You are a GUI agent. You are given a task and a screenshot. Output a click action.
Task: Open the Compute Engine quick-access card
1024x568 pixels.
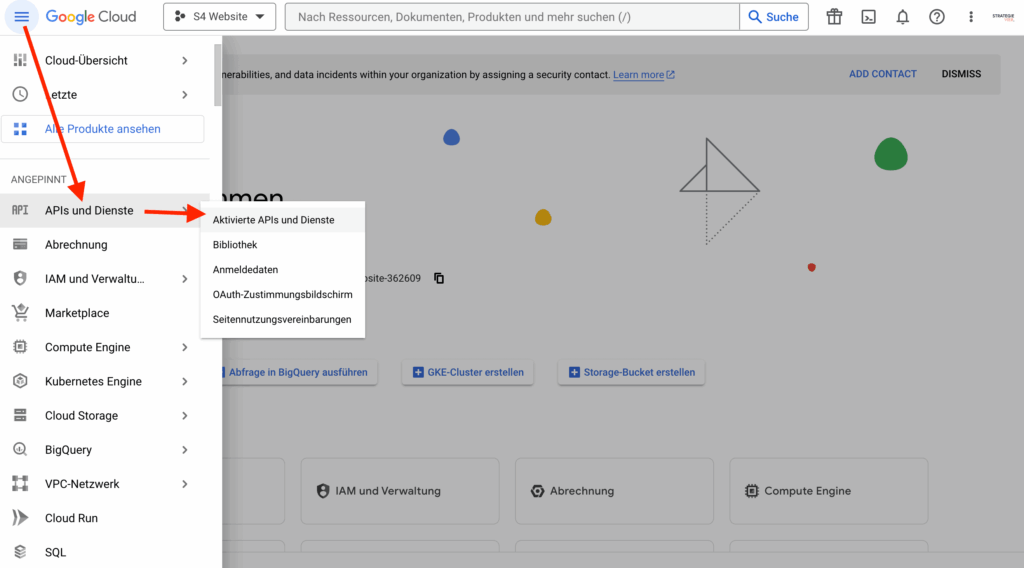point(828,491)
